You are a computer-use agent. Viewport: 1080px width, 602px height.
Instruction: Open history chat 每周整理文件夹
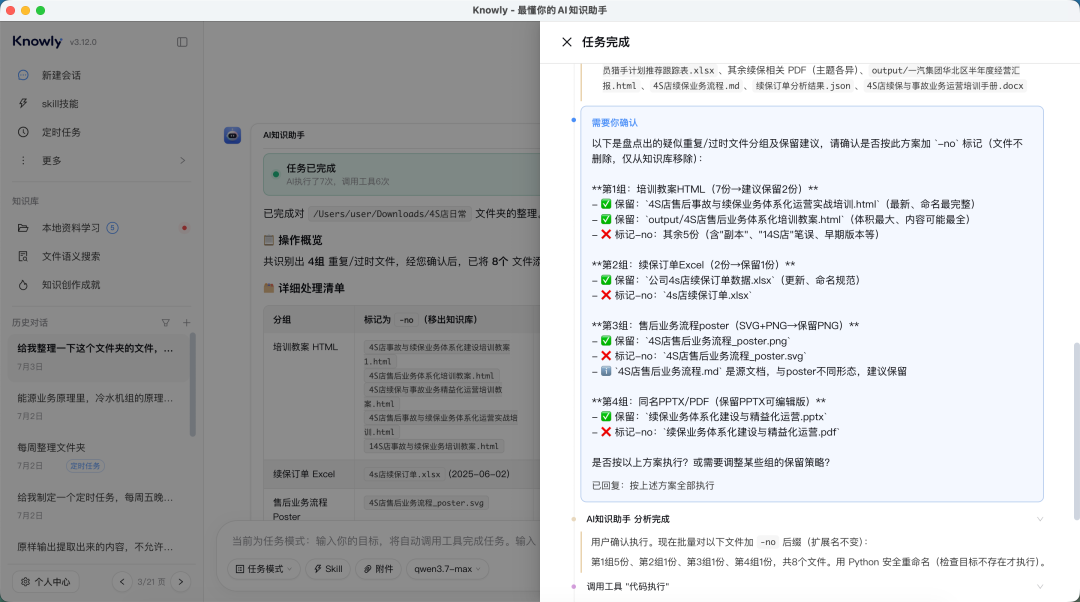pos(99,456)
